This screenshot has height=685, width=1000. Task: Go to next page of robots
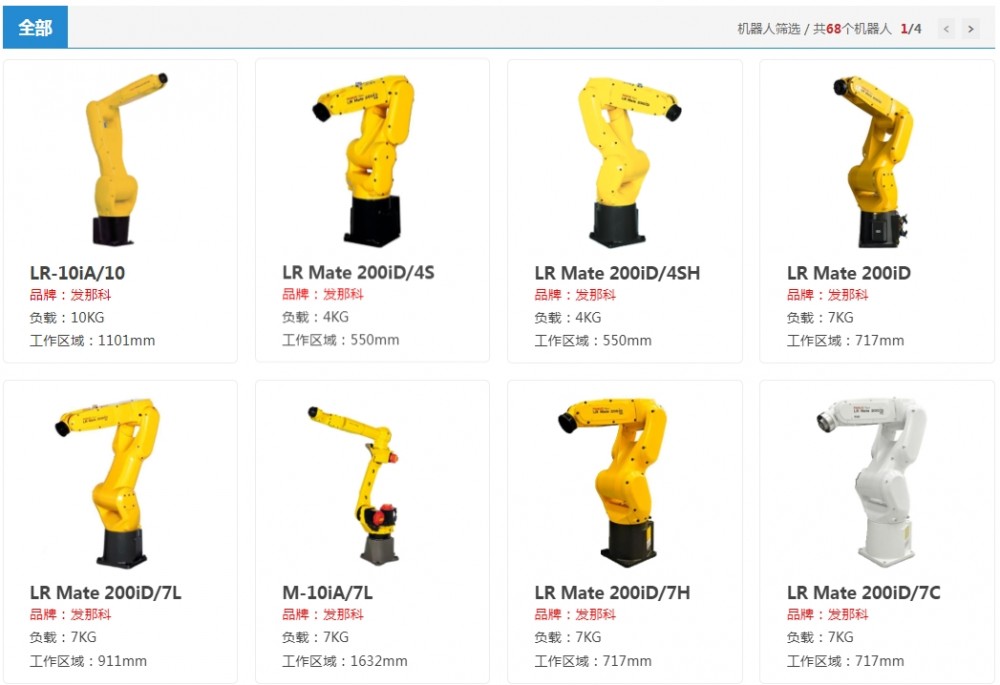coord(971,29)
